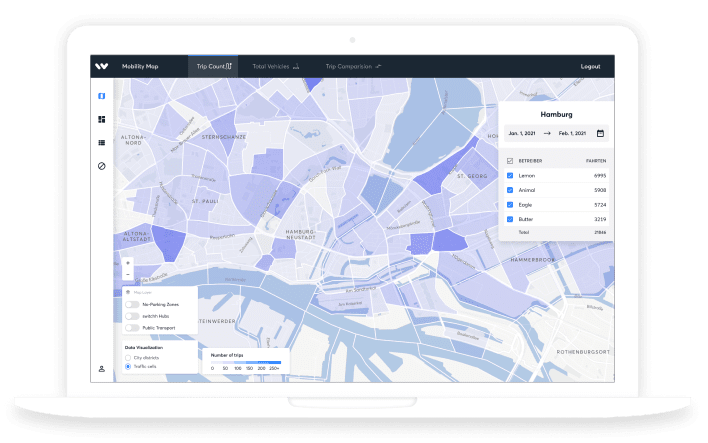Click the Hammerbrook label on map

533,260
